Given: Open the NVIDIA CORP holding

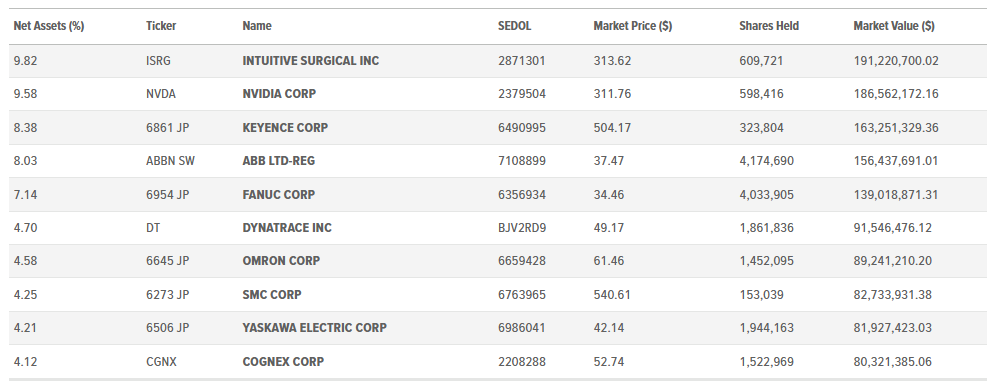Looking at the screenshot, I should pos(279,94).
